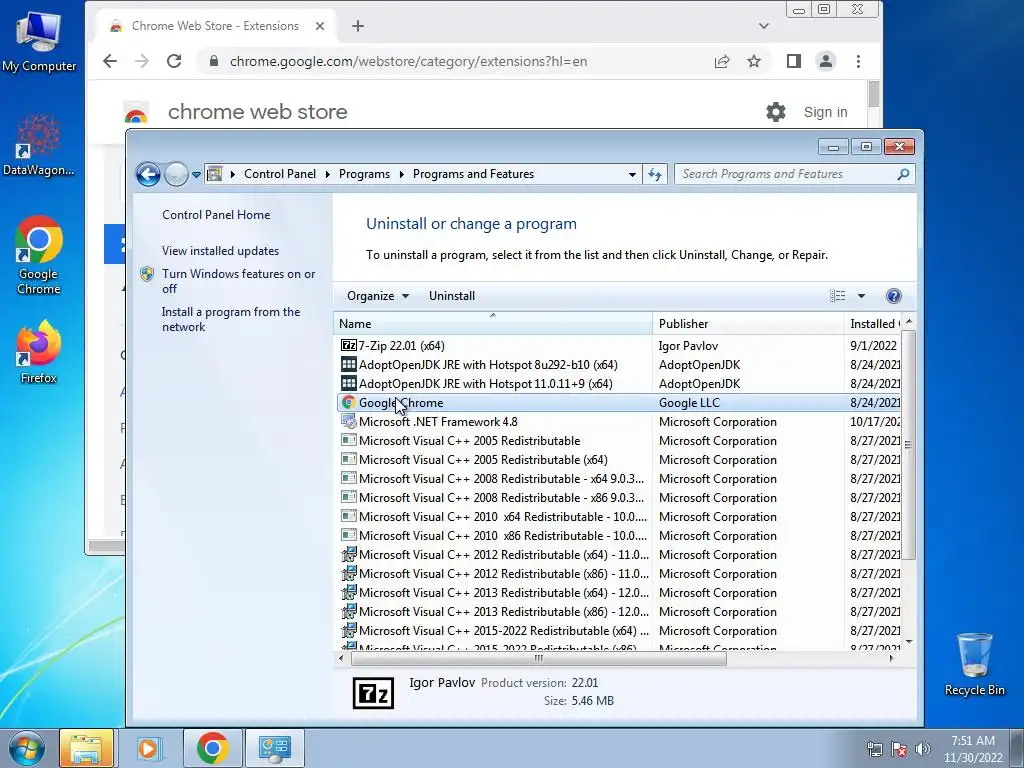Click the Chrome address bar URL
This screenshot has height=768, width=1024.
tap(408, 61)
